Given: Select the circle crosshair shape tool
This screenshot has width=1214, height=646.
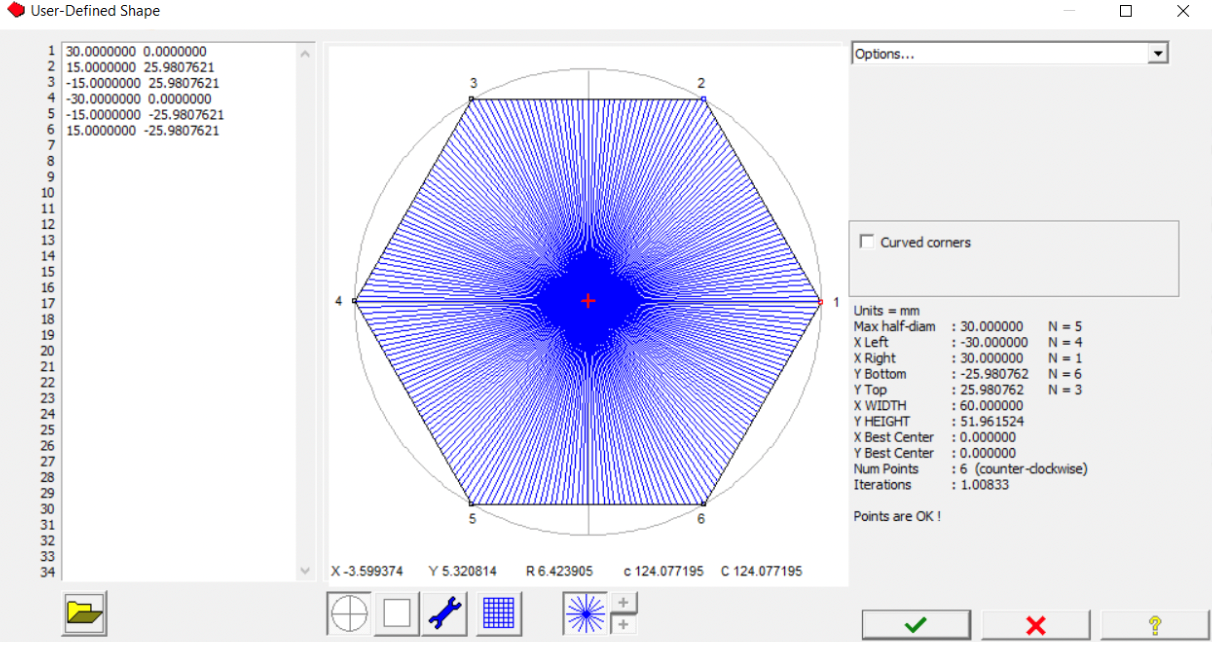Looking at the screenshot, I should [x=349, y=613].
